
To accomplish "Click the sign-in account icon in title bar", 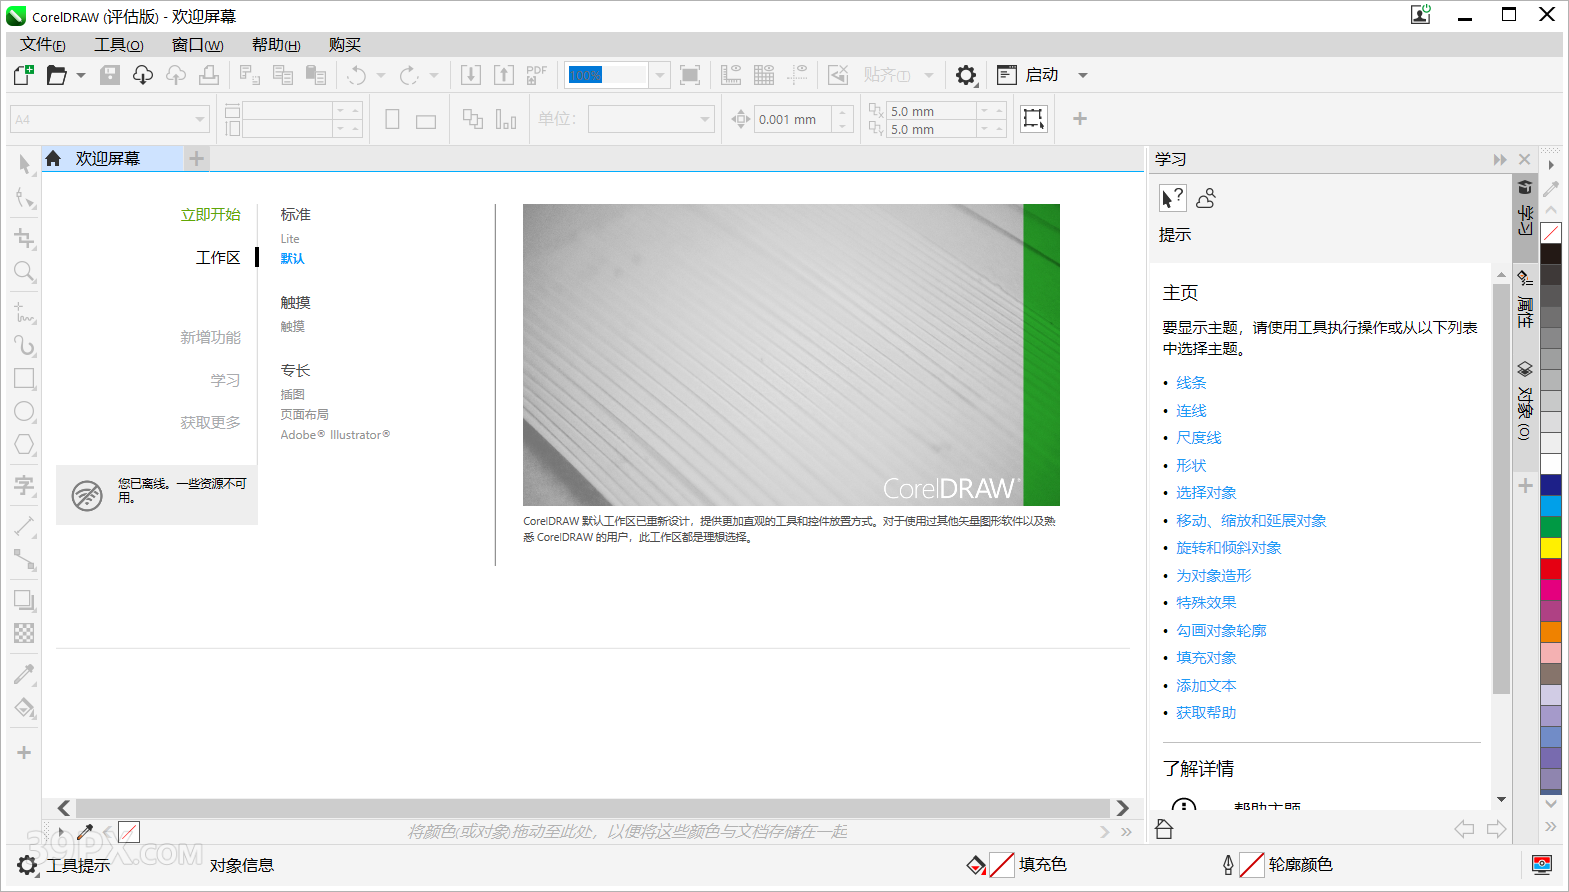I will tap(1421, 14).
